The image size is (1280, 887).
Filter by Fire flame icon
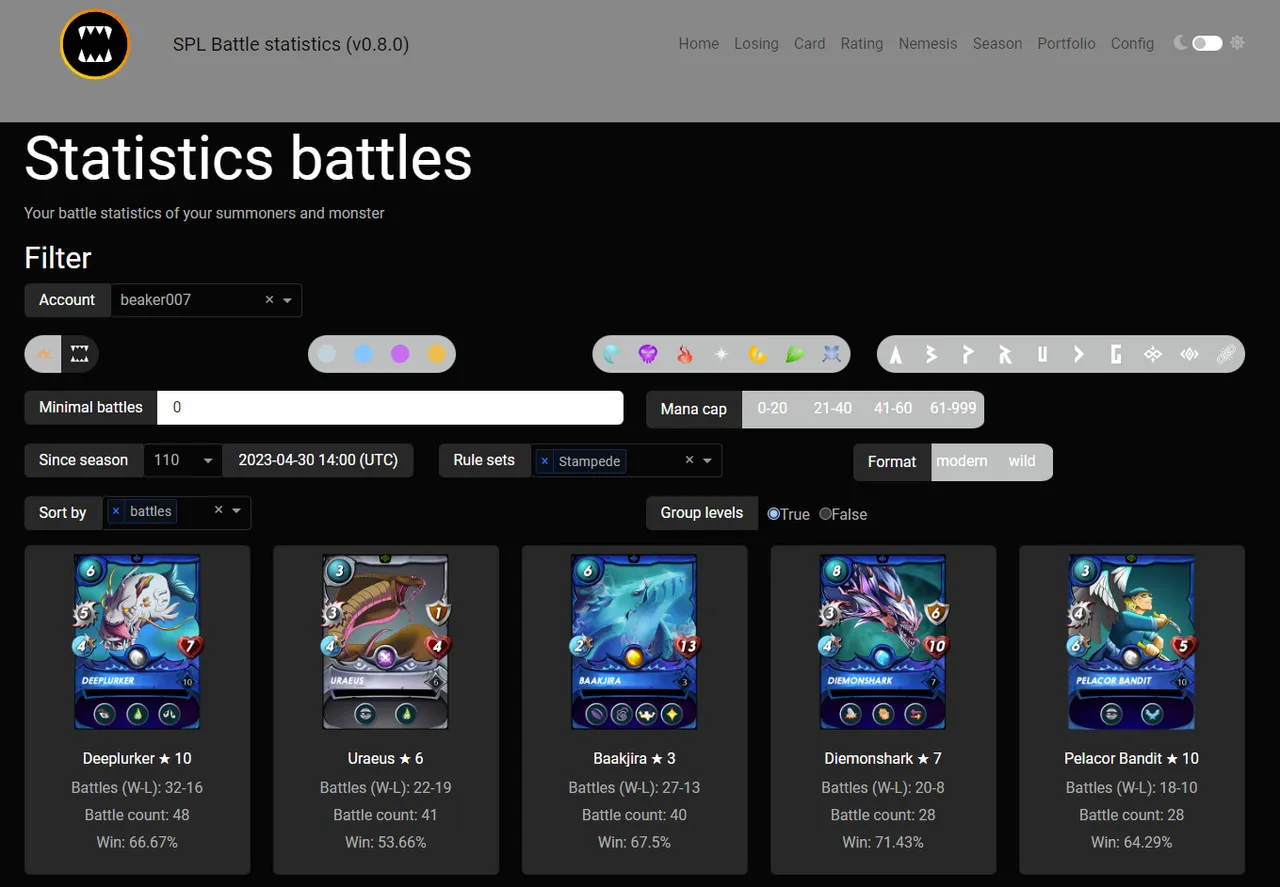tap(685, 354)
